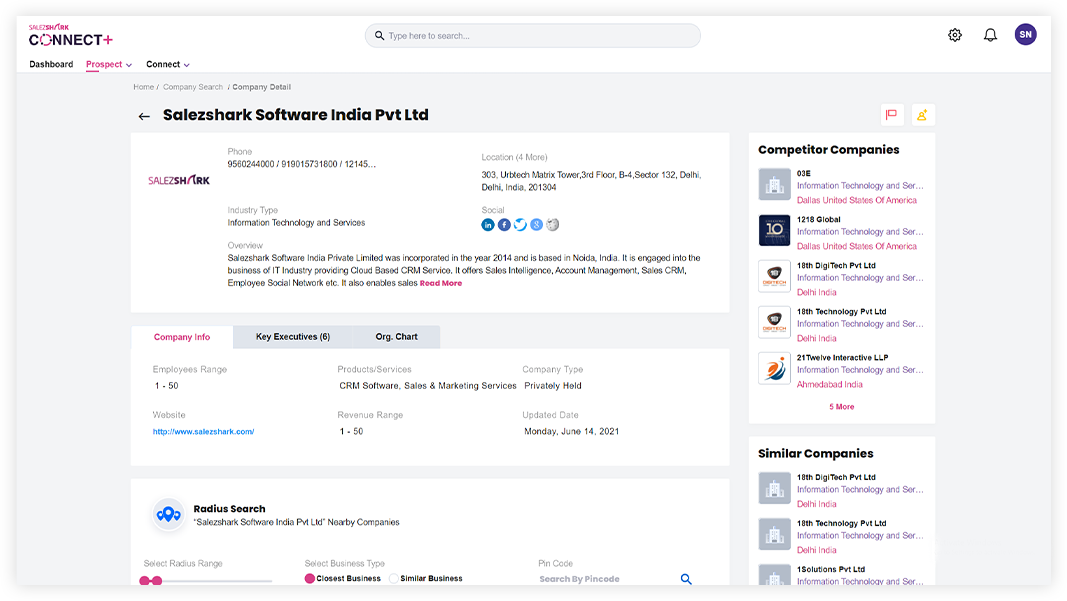Click the 18th Technology competitor logo
Screen dimensions: 1067x601
click(x=774, y=323)
